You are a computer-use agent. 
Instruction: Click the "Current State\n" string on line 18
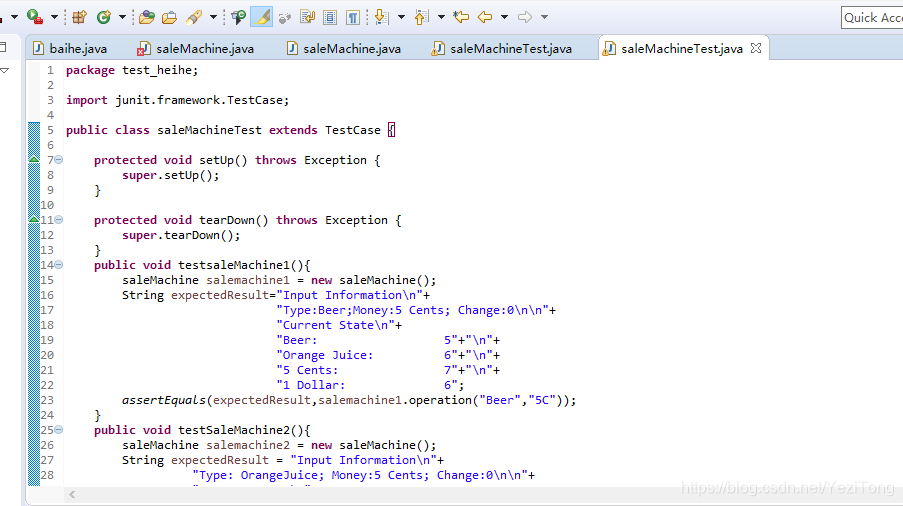(x=336, y=325)
